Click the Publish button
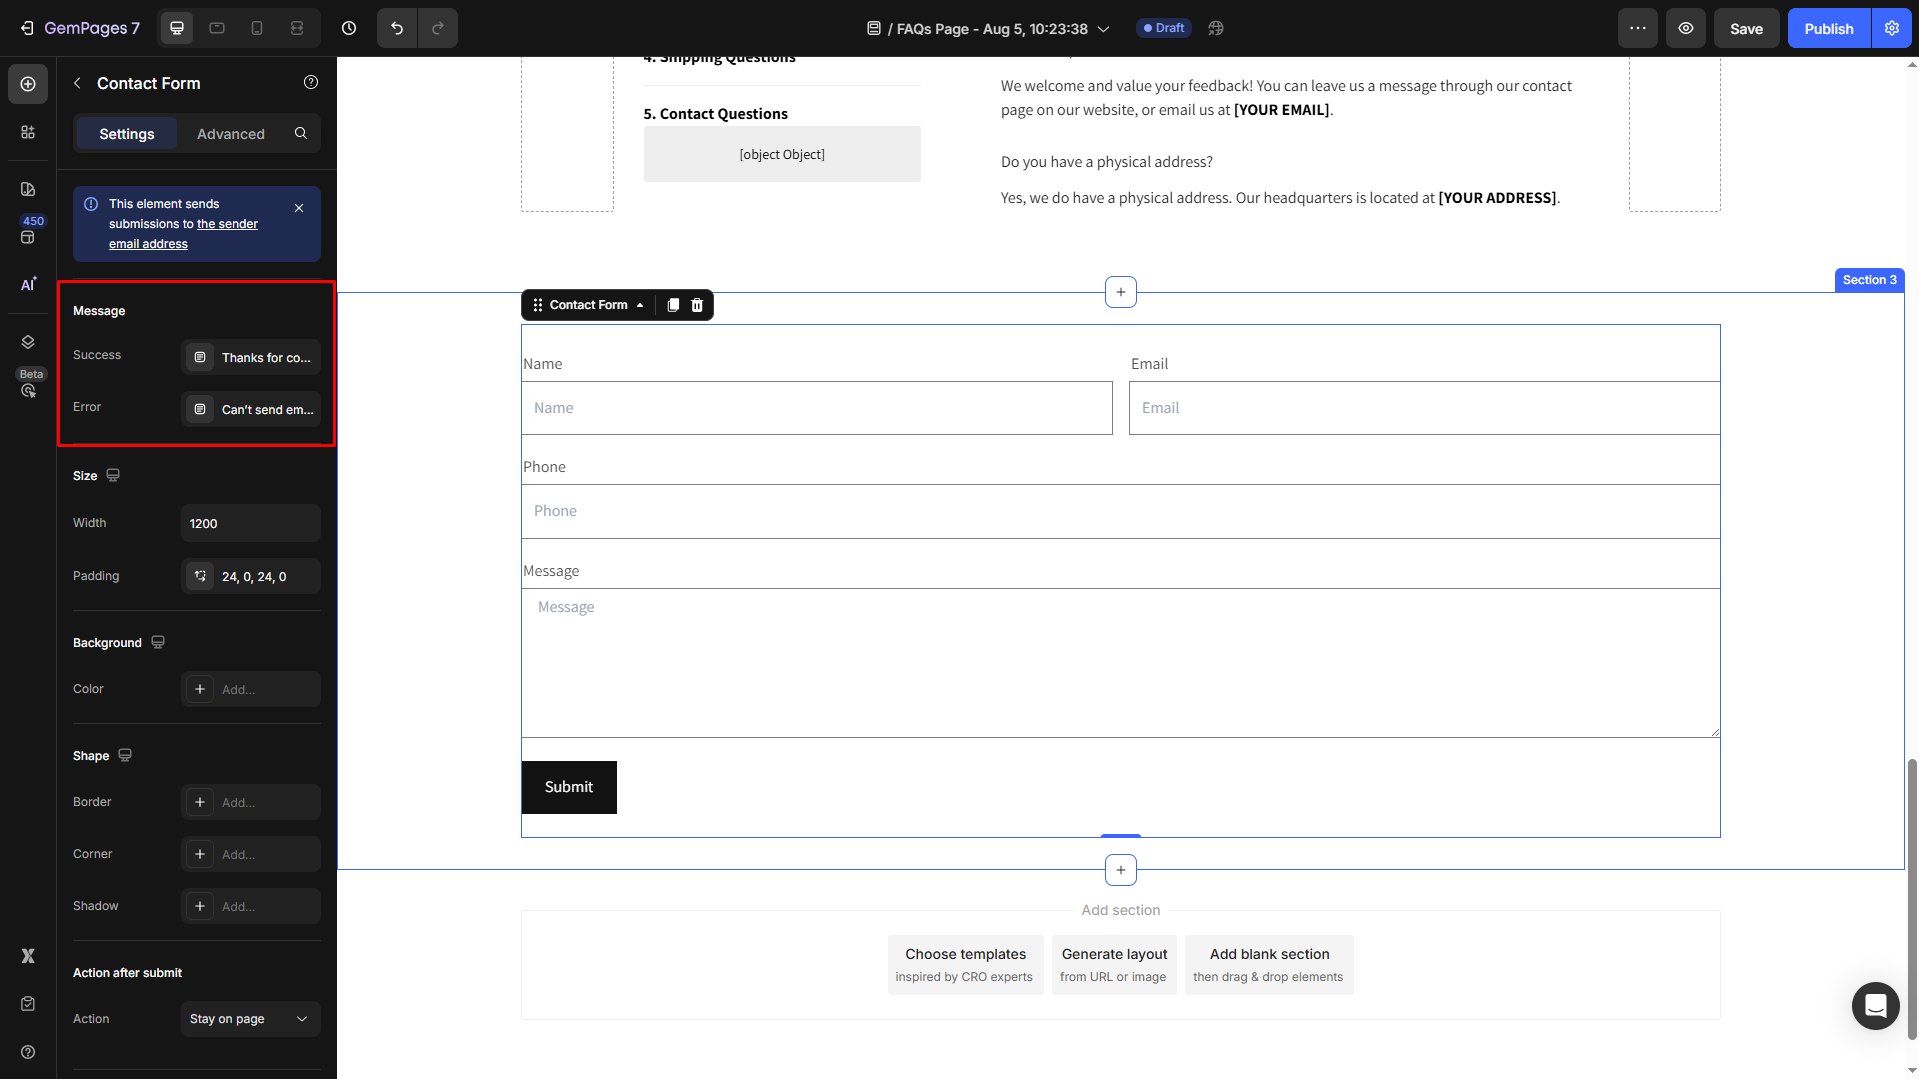Screen dimensions: 1919x1079 pyautogui.click(x=1828, y=29)
